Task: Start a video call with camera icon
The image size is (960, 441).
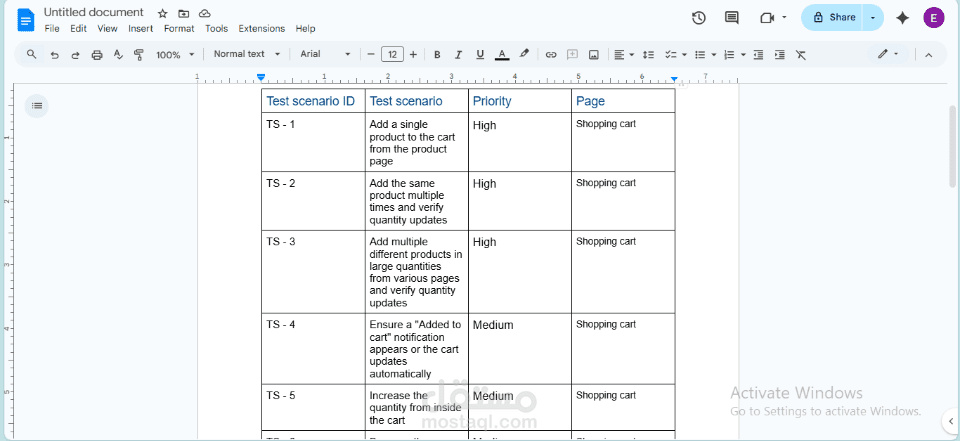Action: [767, 18]
